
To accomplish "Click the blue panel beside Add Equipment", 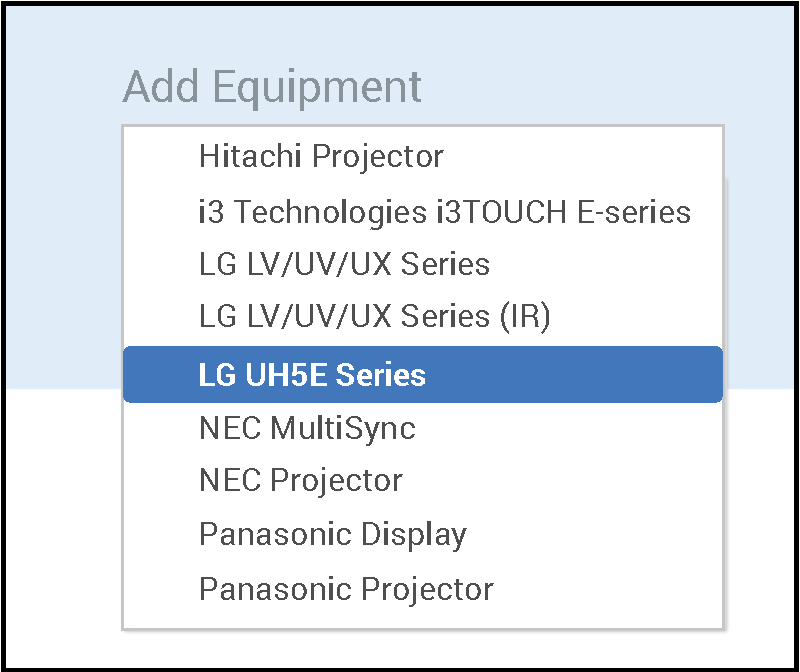I will [600, 80].
